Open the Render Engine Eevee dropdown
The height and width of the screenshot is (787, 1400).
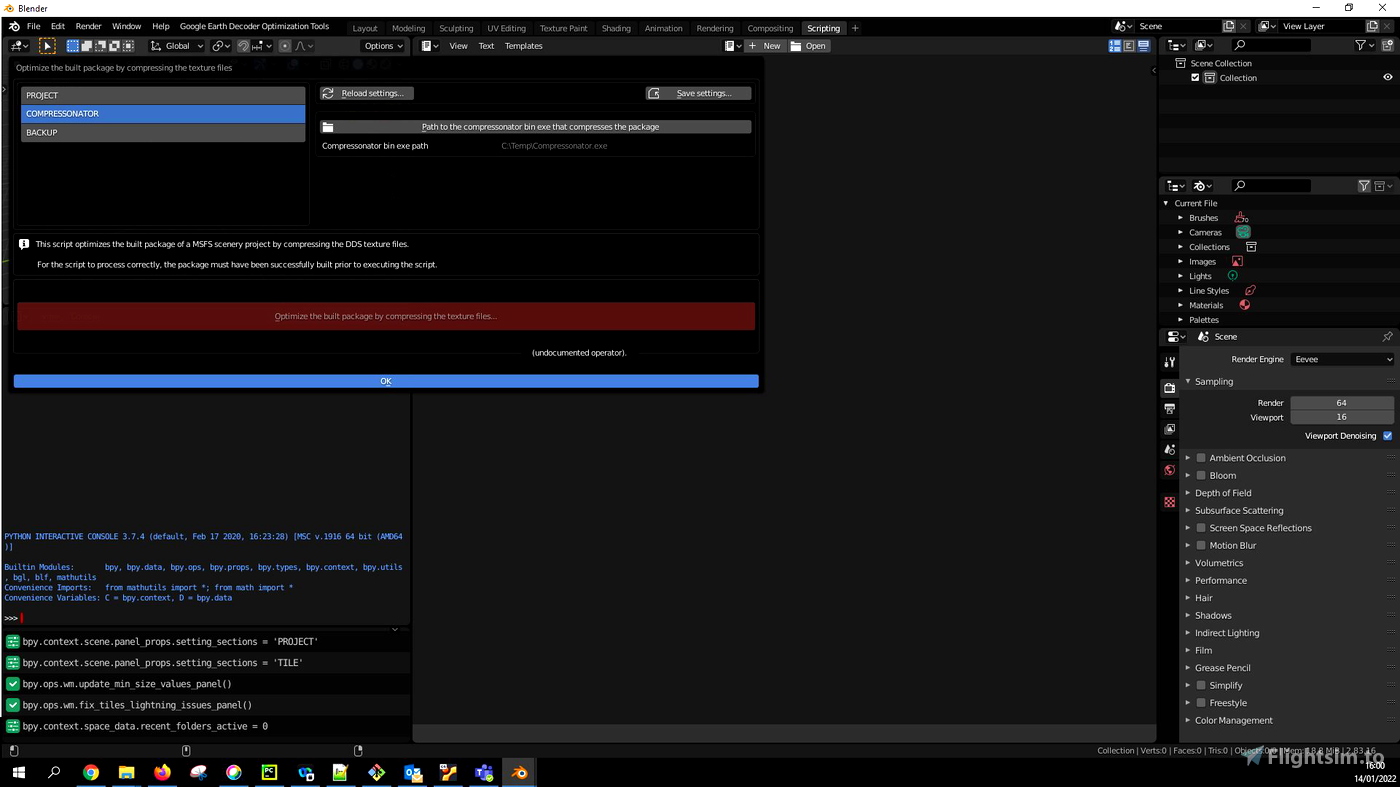(1342, 359)
